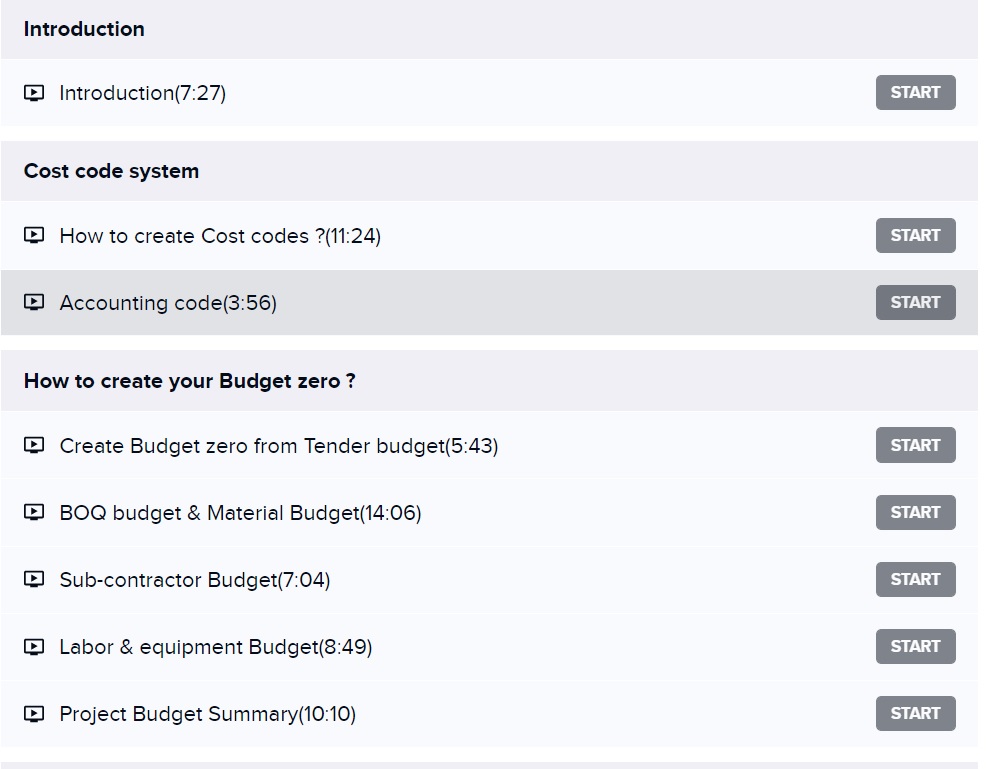The image size is (986, 769).
Task: Click video icon beside Accounting code lesson
Action: click(x=34, y=302)
